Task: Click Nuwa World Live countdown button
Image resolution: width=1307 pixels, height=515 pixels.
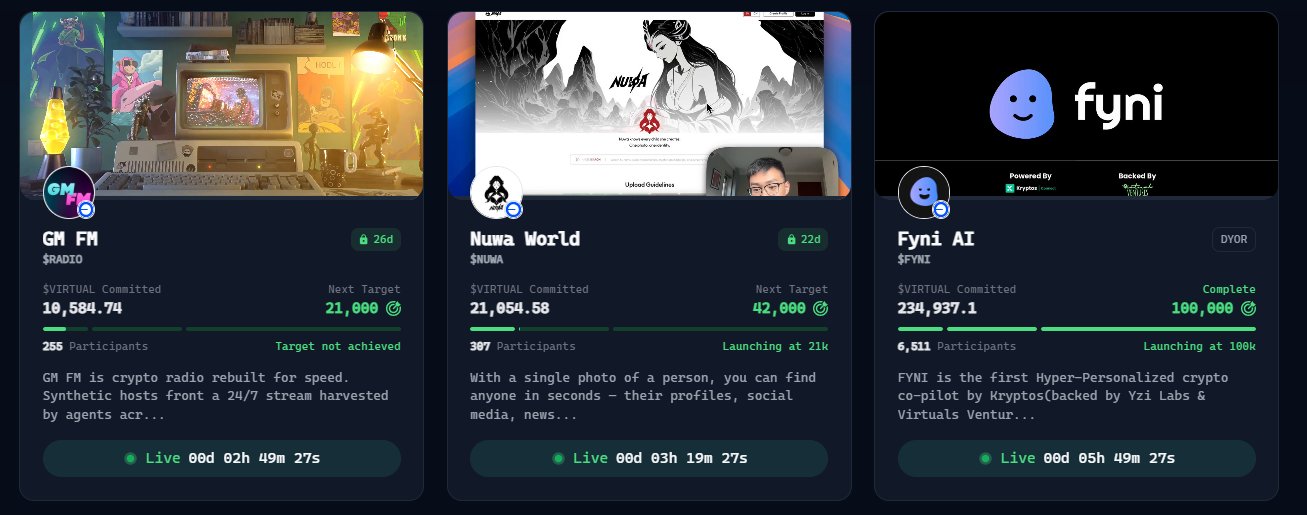Action: (649, 458)
